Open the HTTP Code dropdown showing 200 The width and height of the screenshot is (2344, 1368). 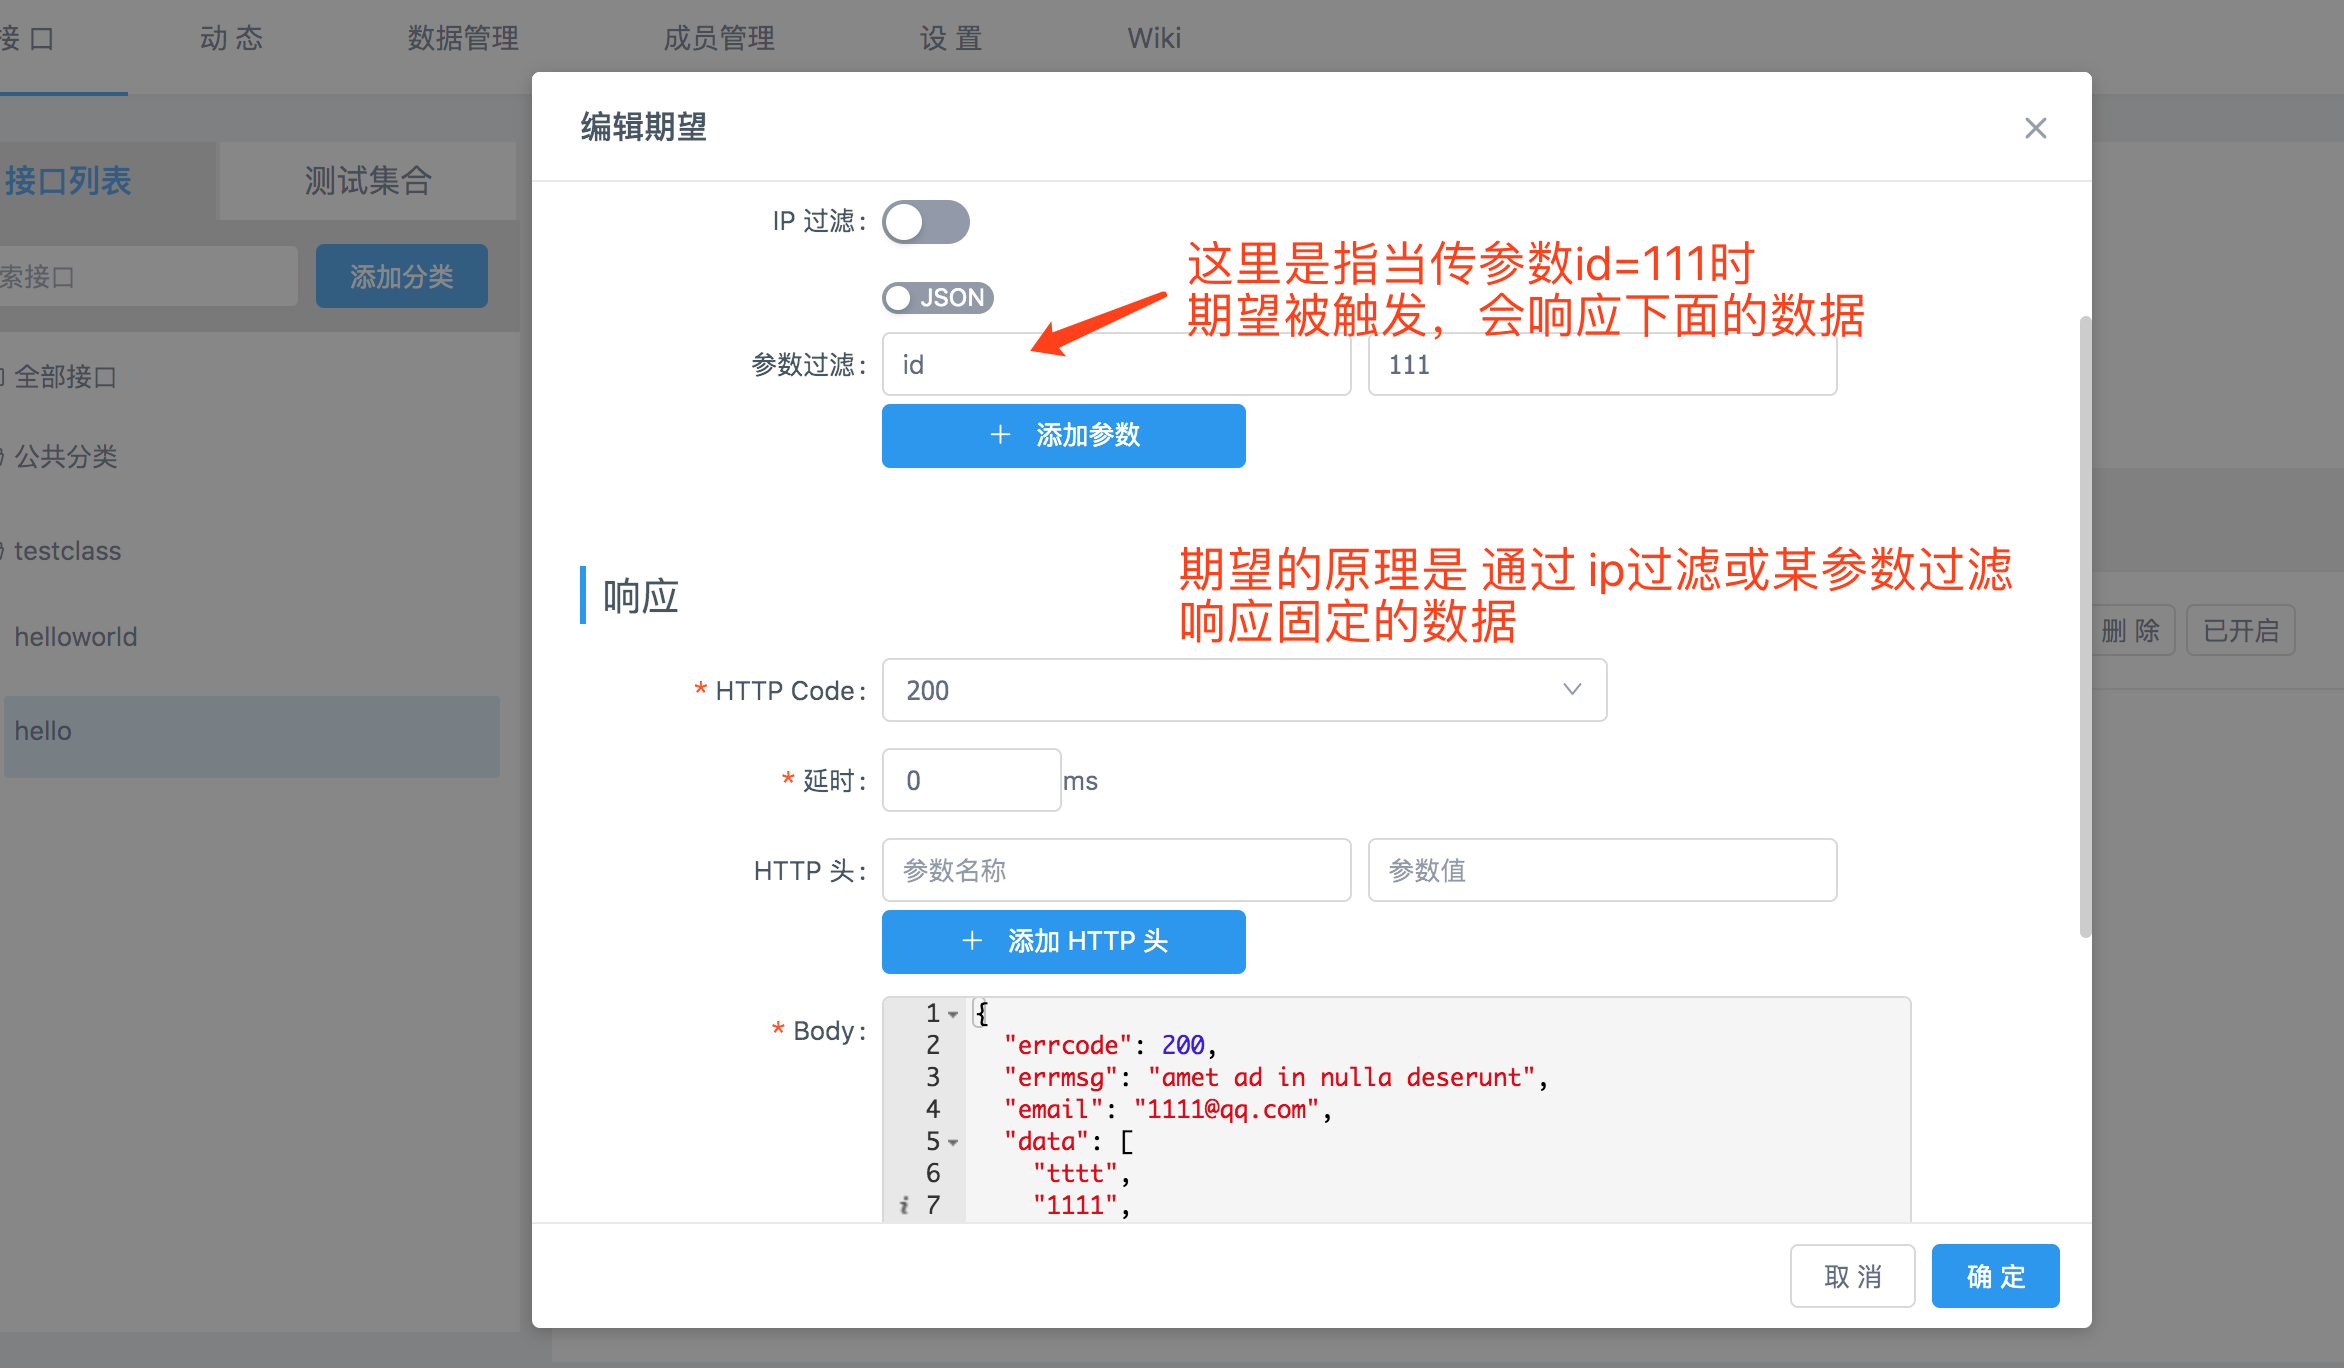point(1244,690)
